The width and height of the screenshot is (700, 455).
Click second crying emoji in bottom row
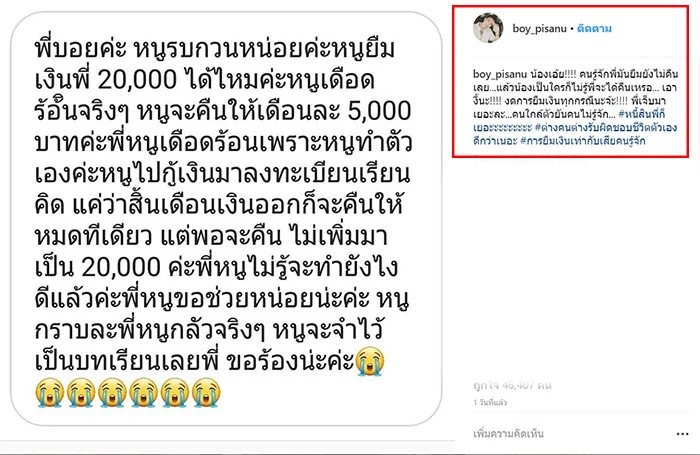(x=81, y=392)
